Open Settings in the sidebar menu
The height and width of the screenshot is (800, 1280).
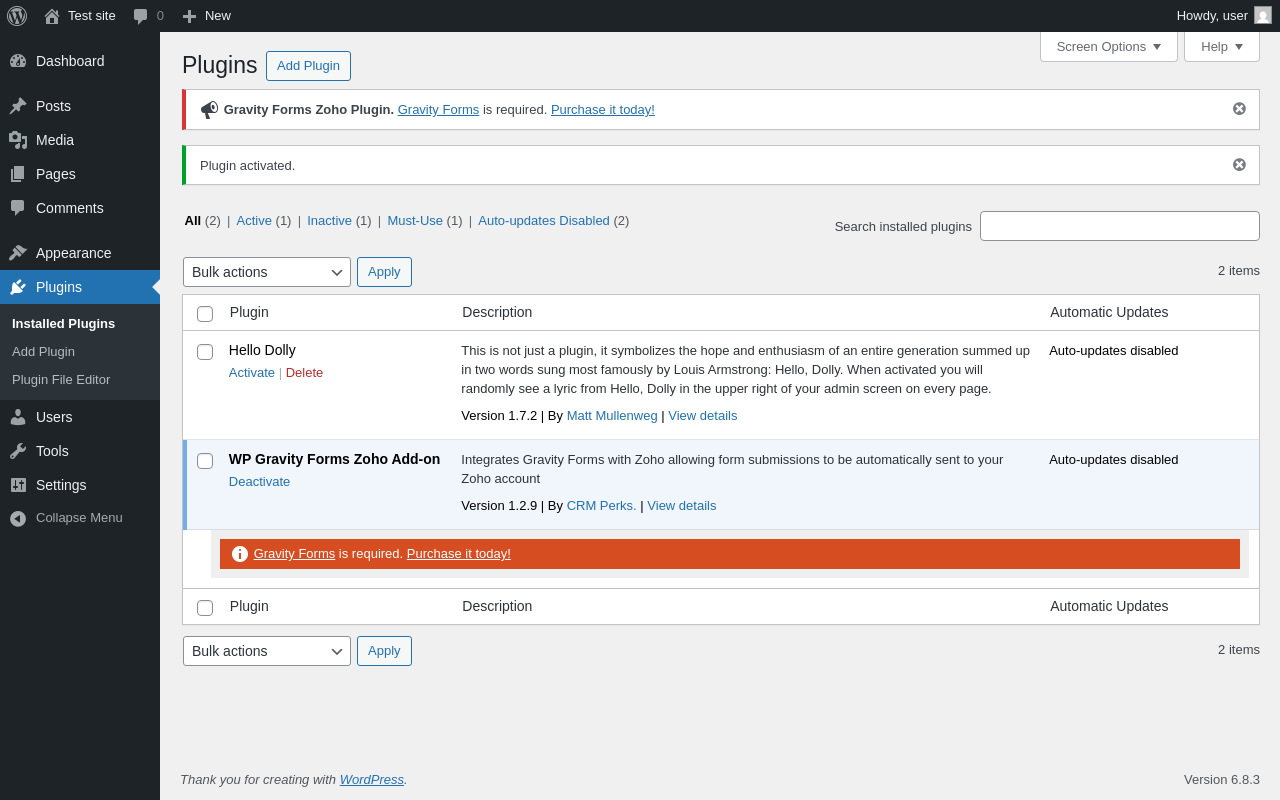(x=61, y=485)
